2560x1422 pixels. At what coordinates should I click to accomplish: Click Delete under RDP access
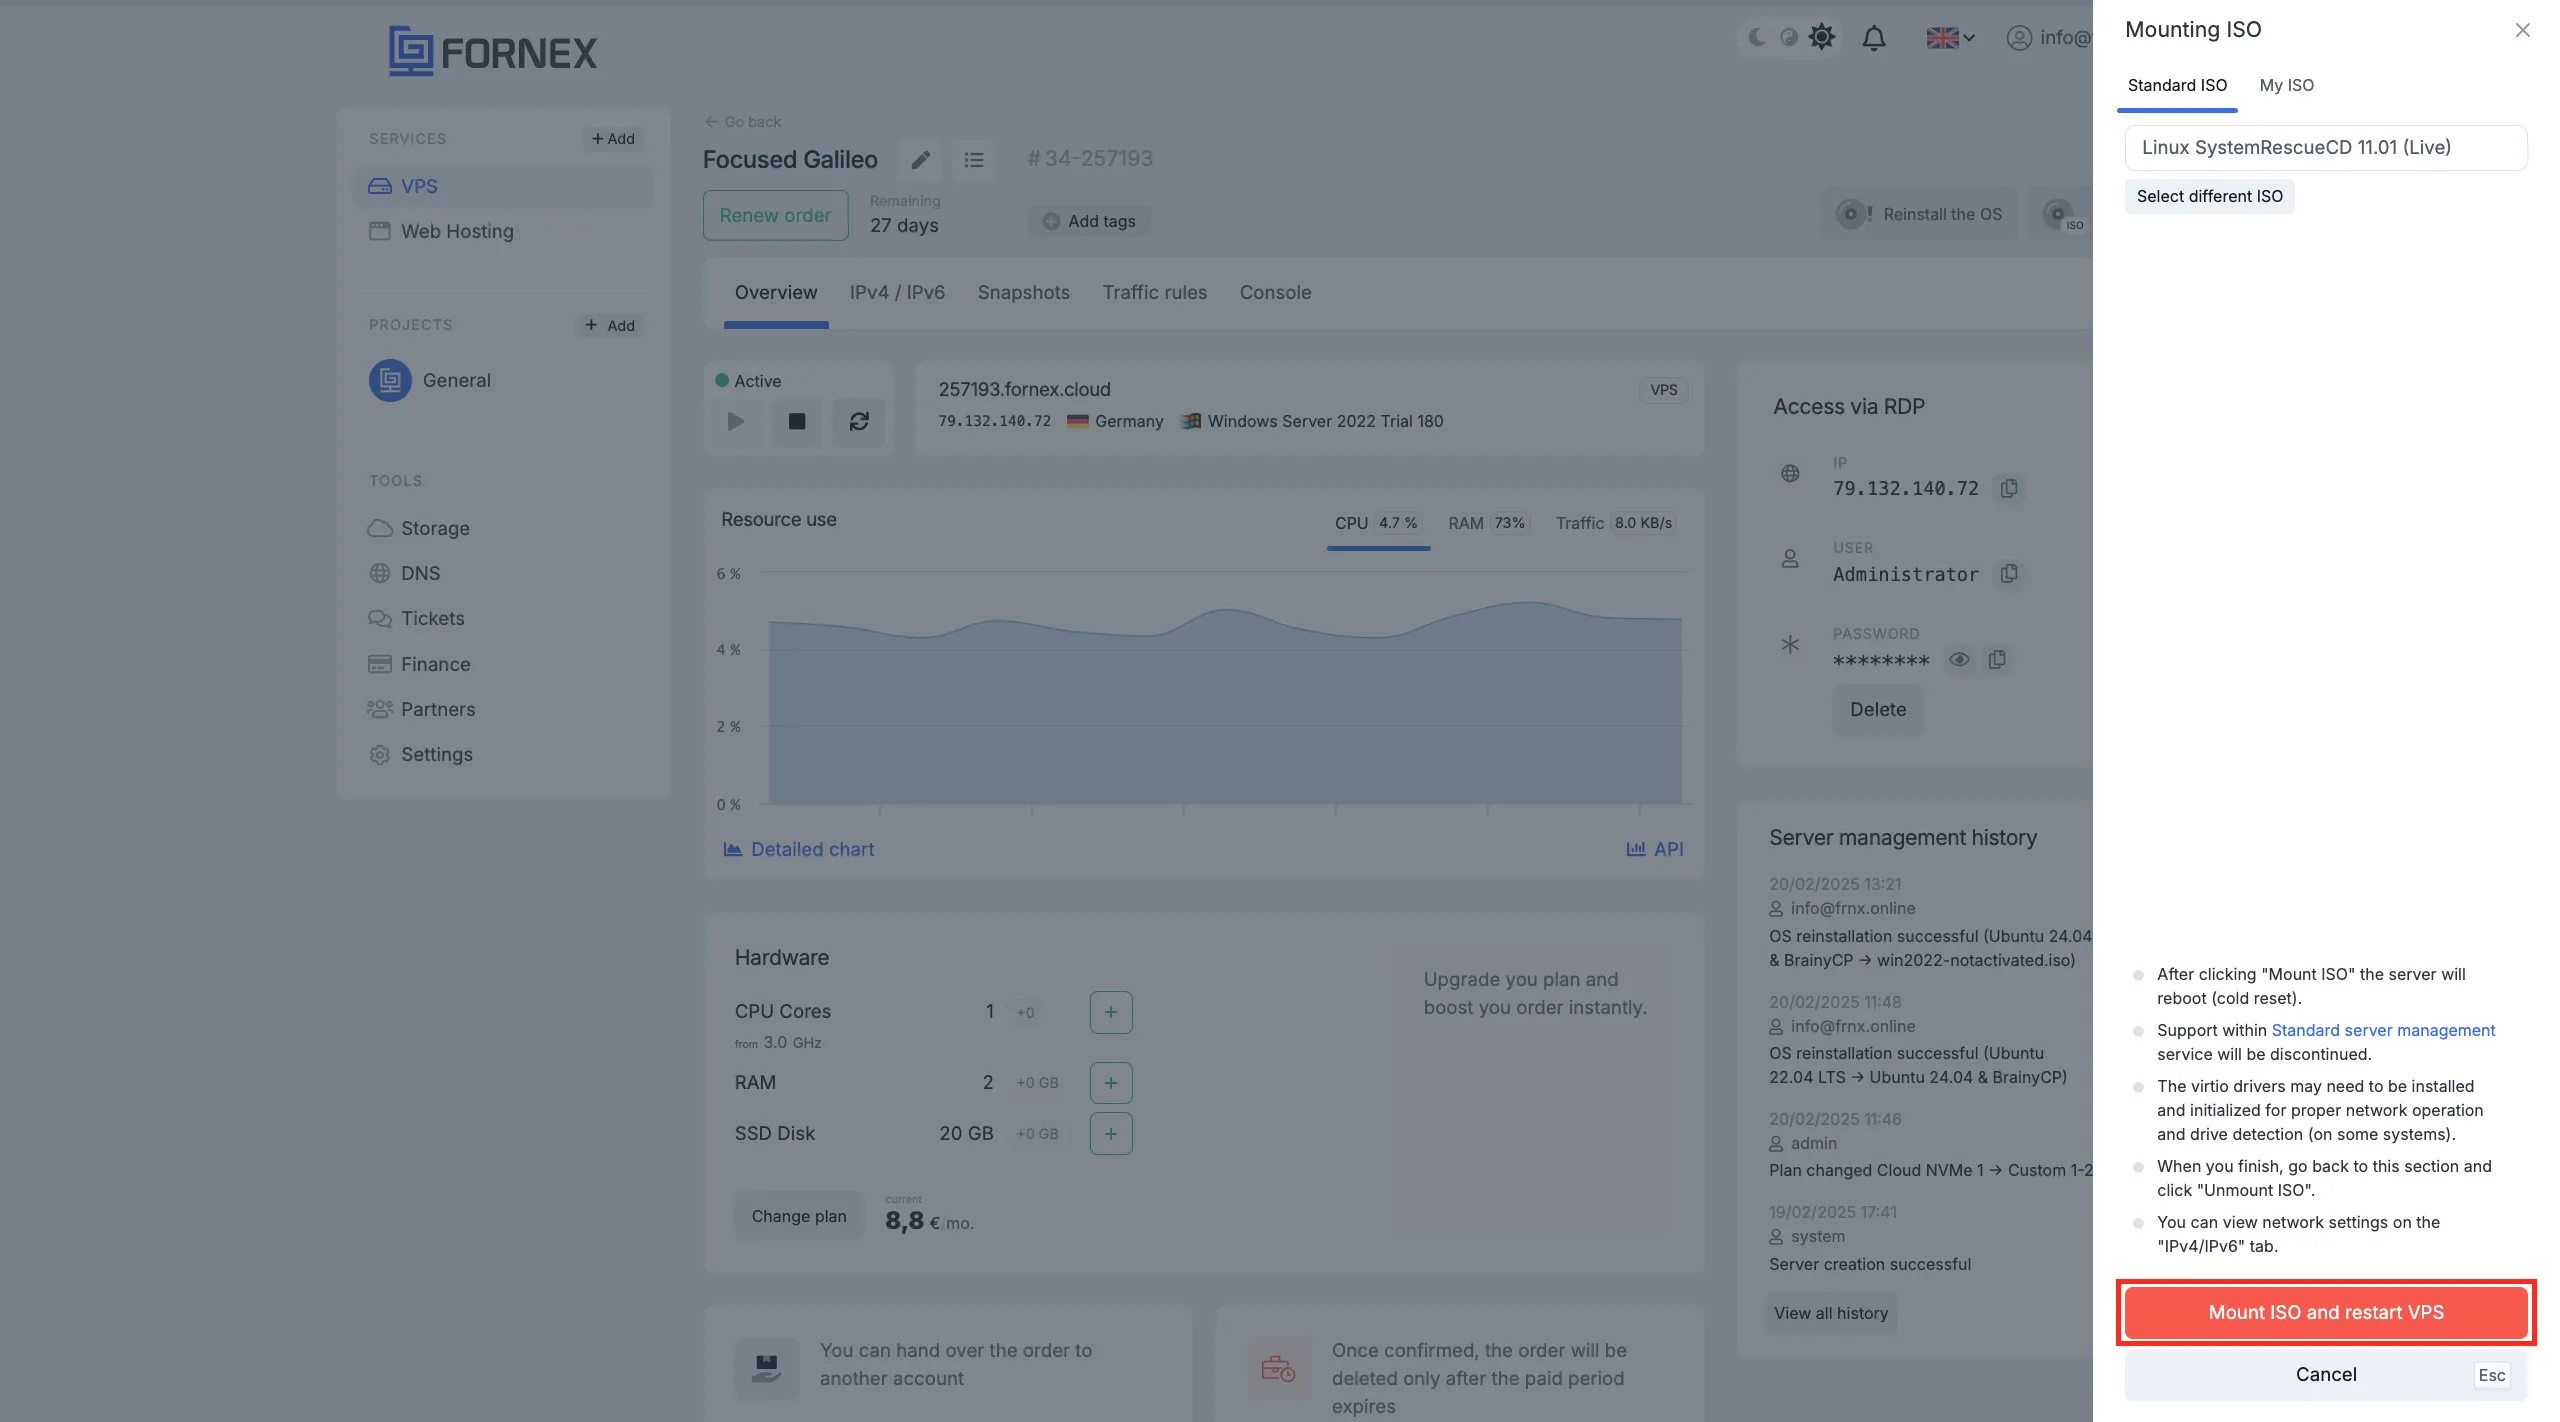point(1878,710)
